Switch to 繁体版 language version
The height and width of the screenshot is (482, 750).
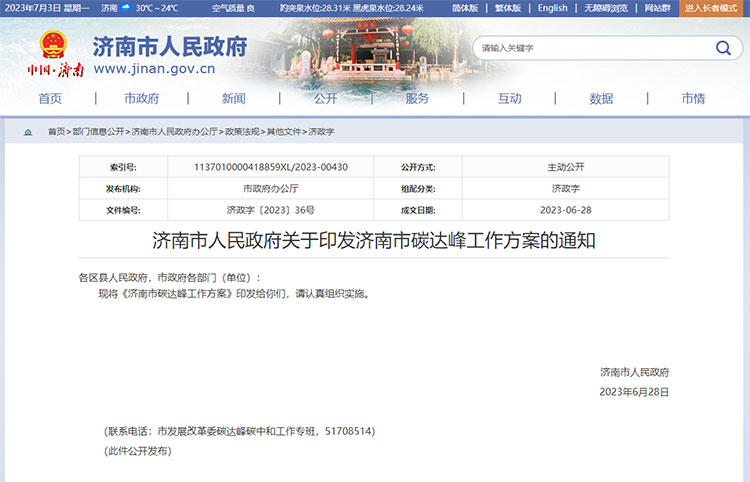(508, 8)
